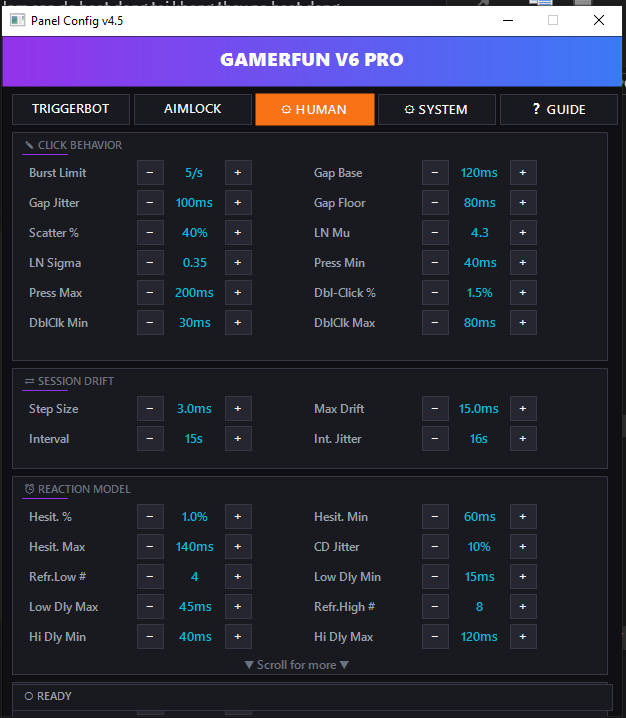The width and height of the screenshot is (626, 718).
Task: Open the GUIDE help tab
Action: click(x=559, y=109)
